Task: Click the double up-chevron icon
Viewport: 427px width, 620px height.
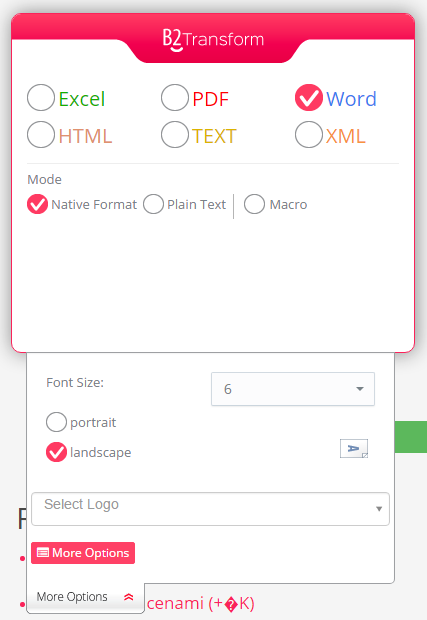Action: (128, 597)
